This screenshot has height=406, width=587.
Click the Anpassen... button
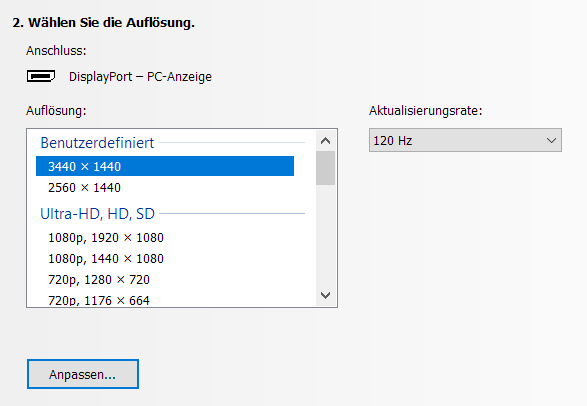click(x=83, y=374)
